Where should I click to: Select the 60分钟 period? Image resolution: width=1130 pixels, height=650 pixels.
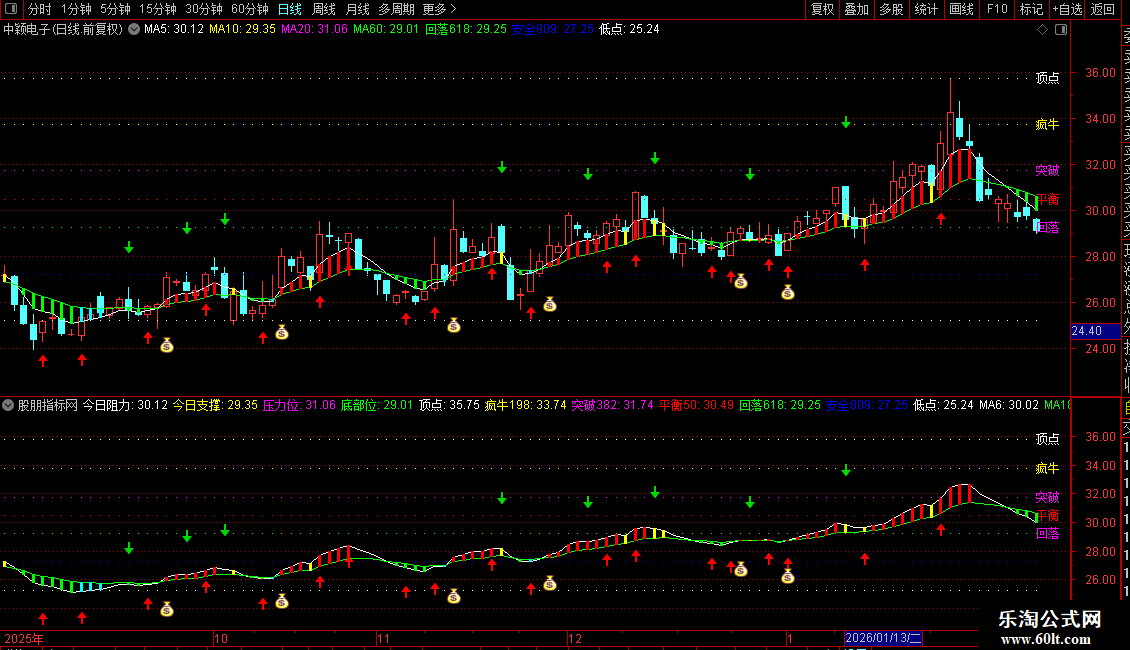(x=249, y=9)
